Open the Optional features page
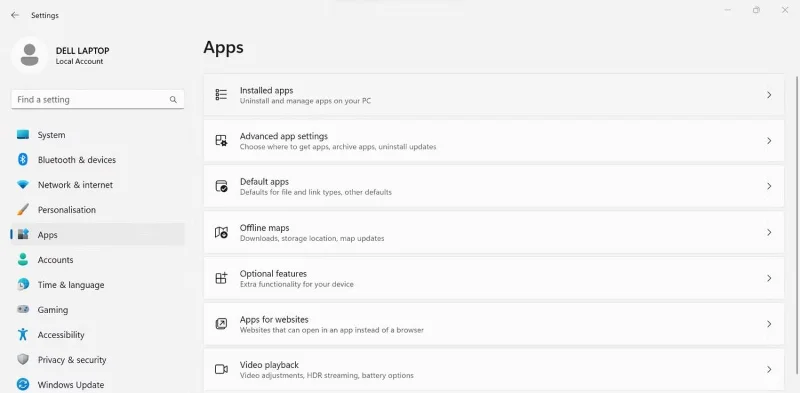 [493, 278]
